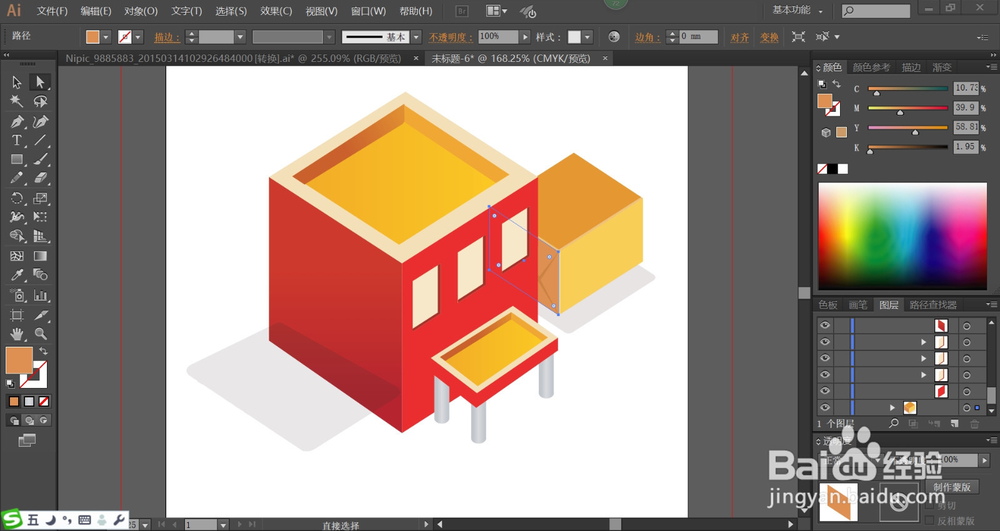Select the Blend tool
This screenshot has width=1000, height=531.
click(x=40, y=275)
